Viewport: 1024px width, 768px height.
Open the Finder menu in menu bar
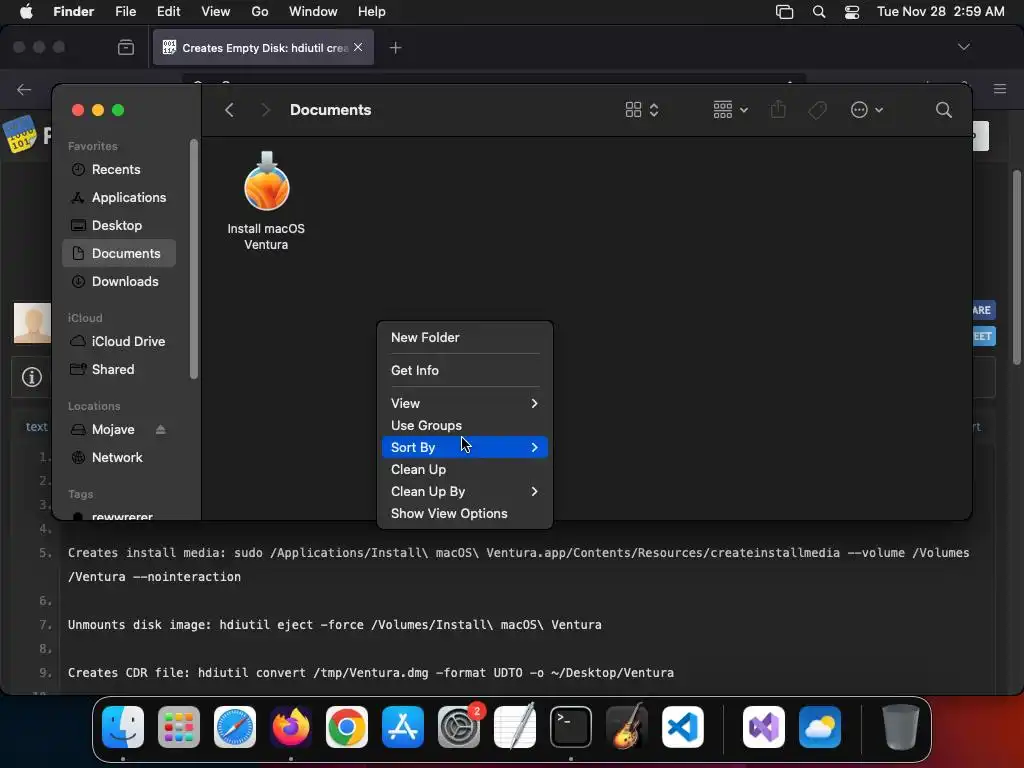pos(74,12)
